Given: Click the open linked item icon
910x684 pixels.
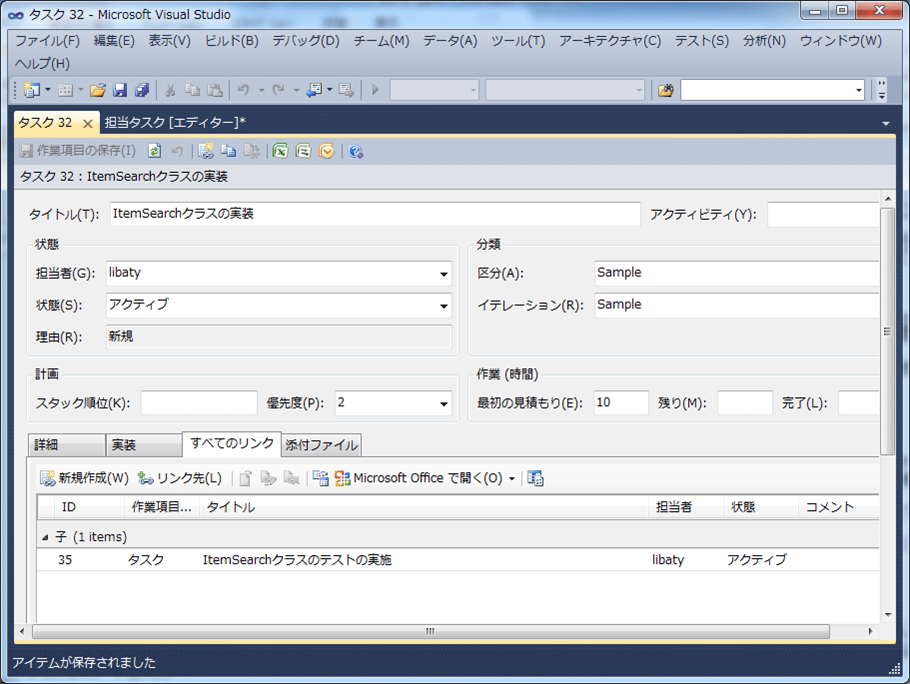Looking at the screenshot, I should point(245,478).
